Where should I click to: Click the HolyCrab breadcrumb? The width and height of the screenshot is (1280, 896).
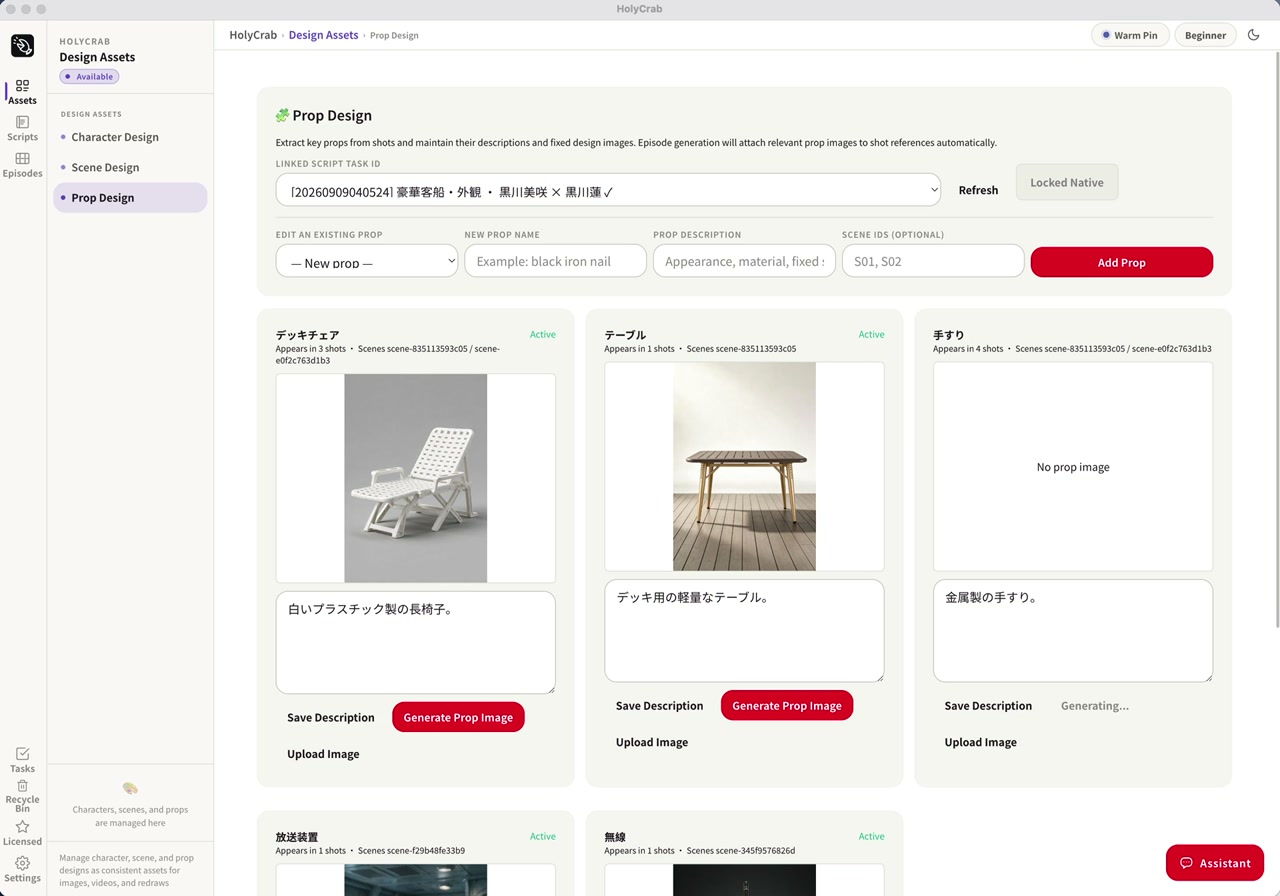click(x=253, y=35)
